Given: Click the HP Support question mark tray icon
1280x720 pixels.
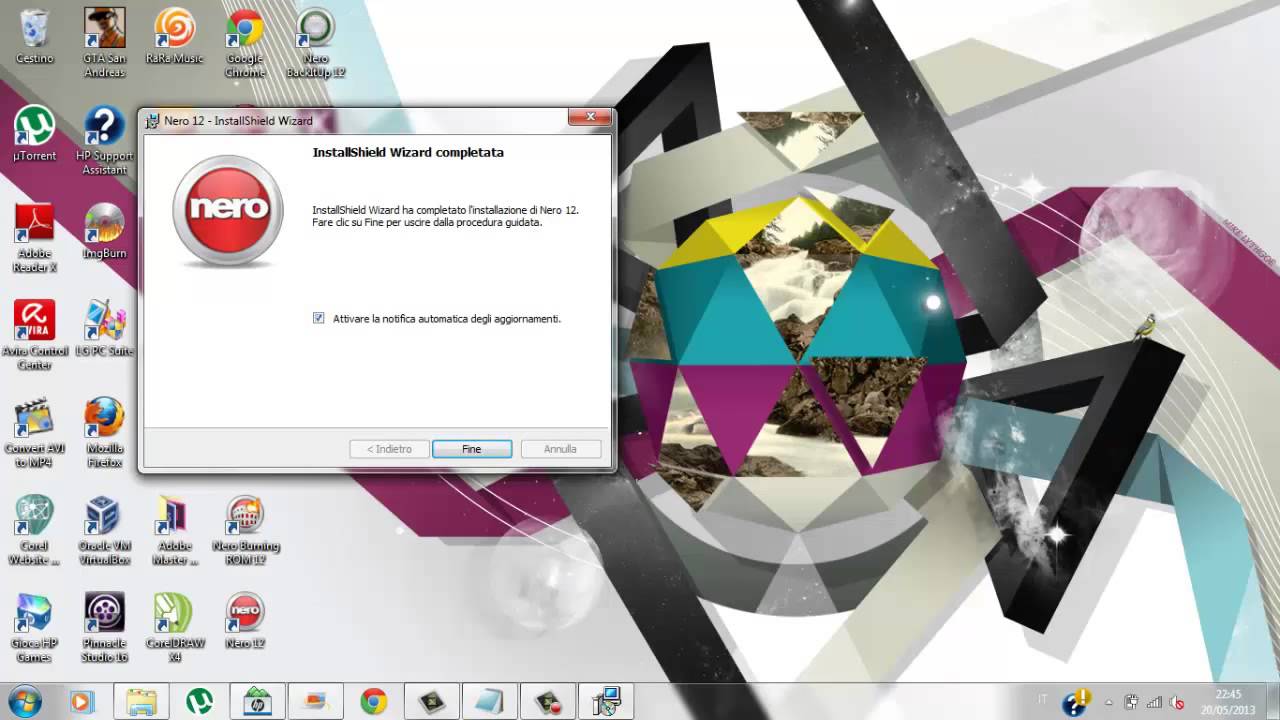Looking at the screenshot, I should (1076, 702).
